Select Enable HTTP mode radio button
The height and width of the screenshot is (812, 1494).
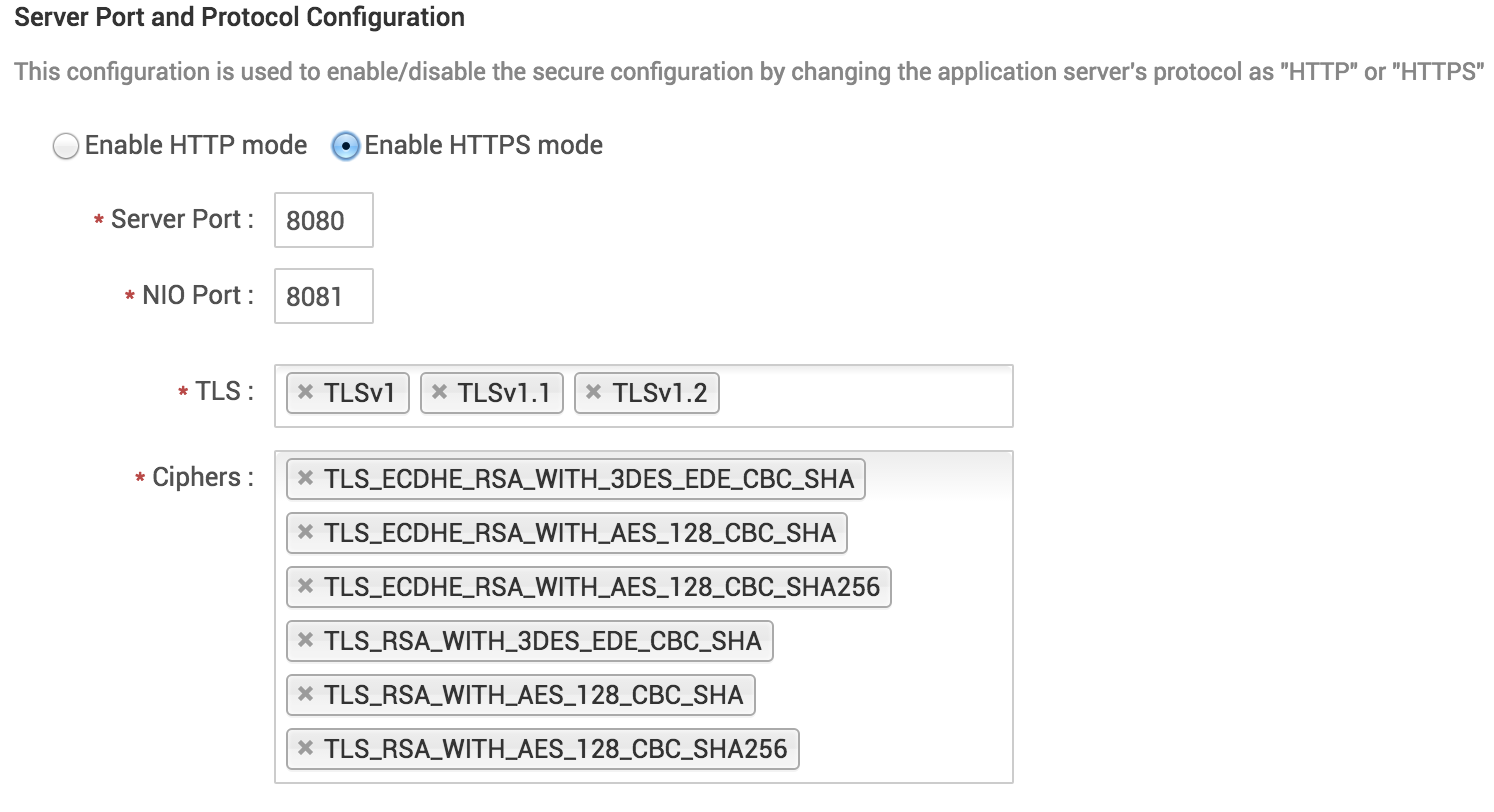66,147
